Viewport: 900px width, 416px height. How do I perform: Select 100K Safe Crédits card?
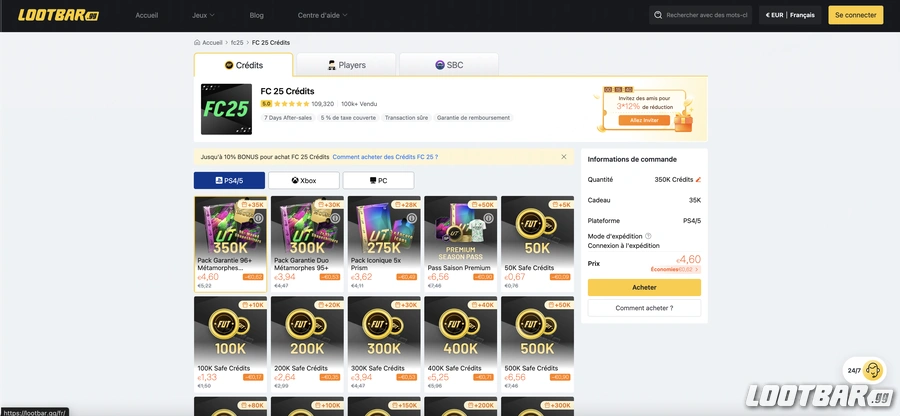point(231,344)
